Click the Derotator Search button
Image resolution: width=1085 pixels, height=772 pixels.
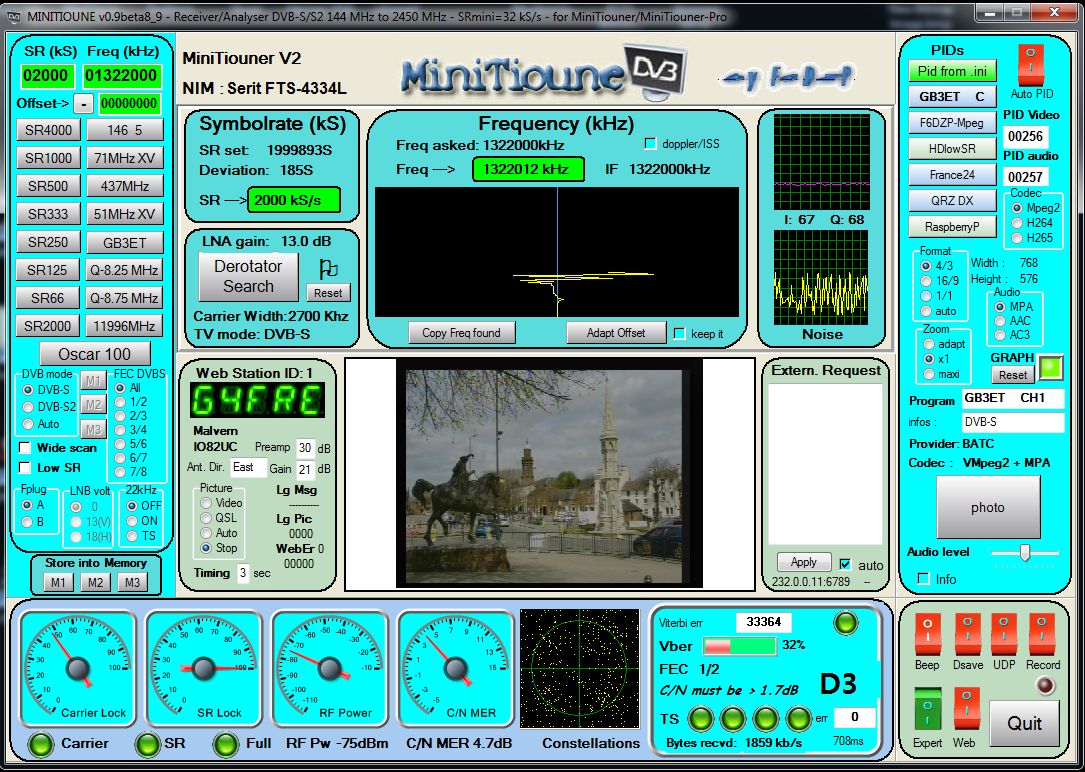click(248, 277)
